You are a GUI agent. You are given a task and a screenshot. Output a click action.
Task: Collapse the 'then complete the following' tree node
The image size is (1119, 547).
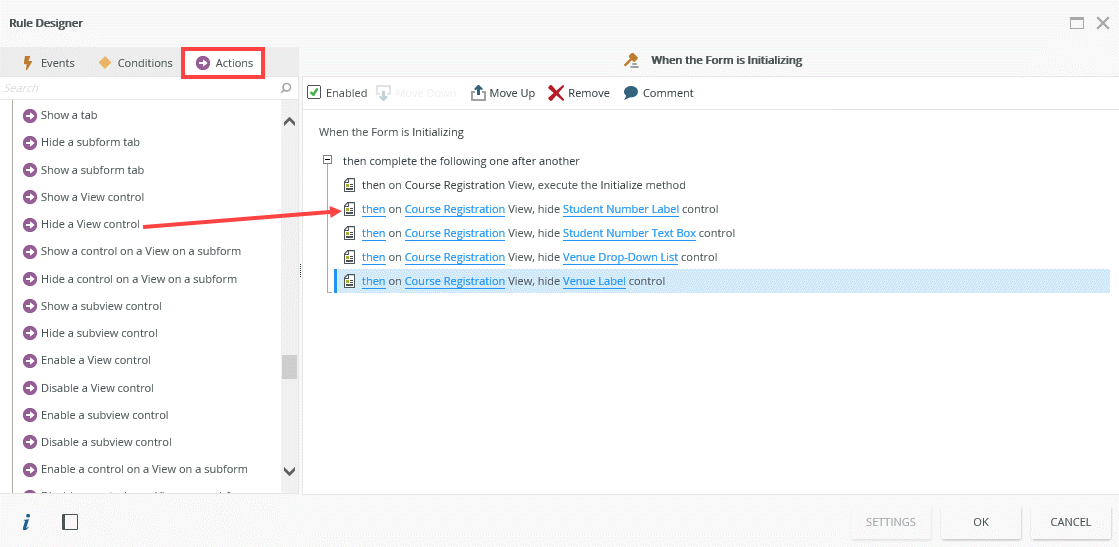click(x=327, y=161)
